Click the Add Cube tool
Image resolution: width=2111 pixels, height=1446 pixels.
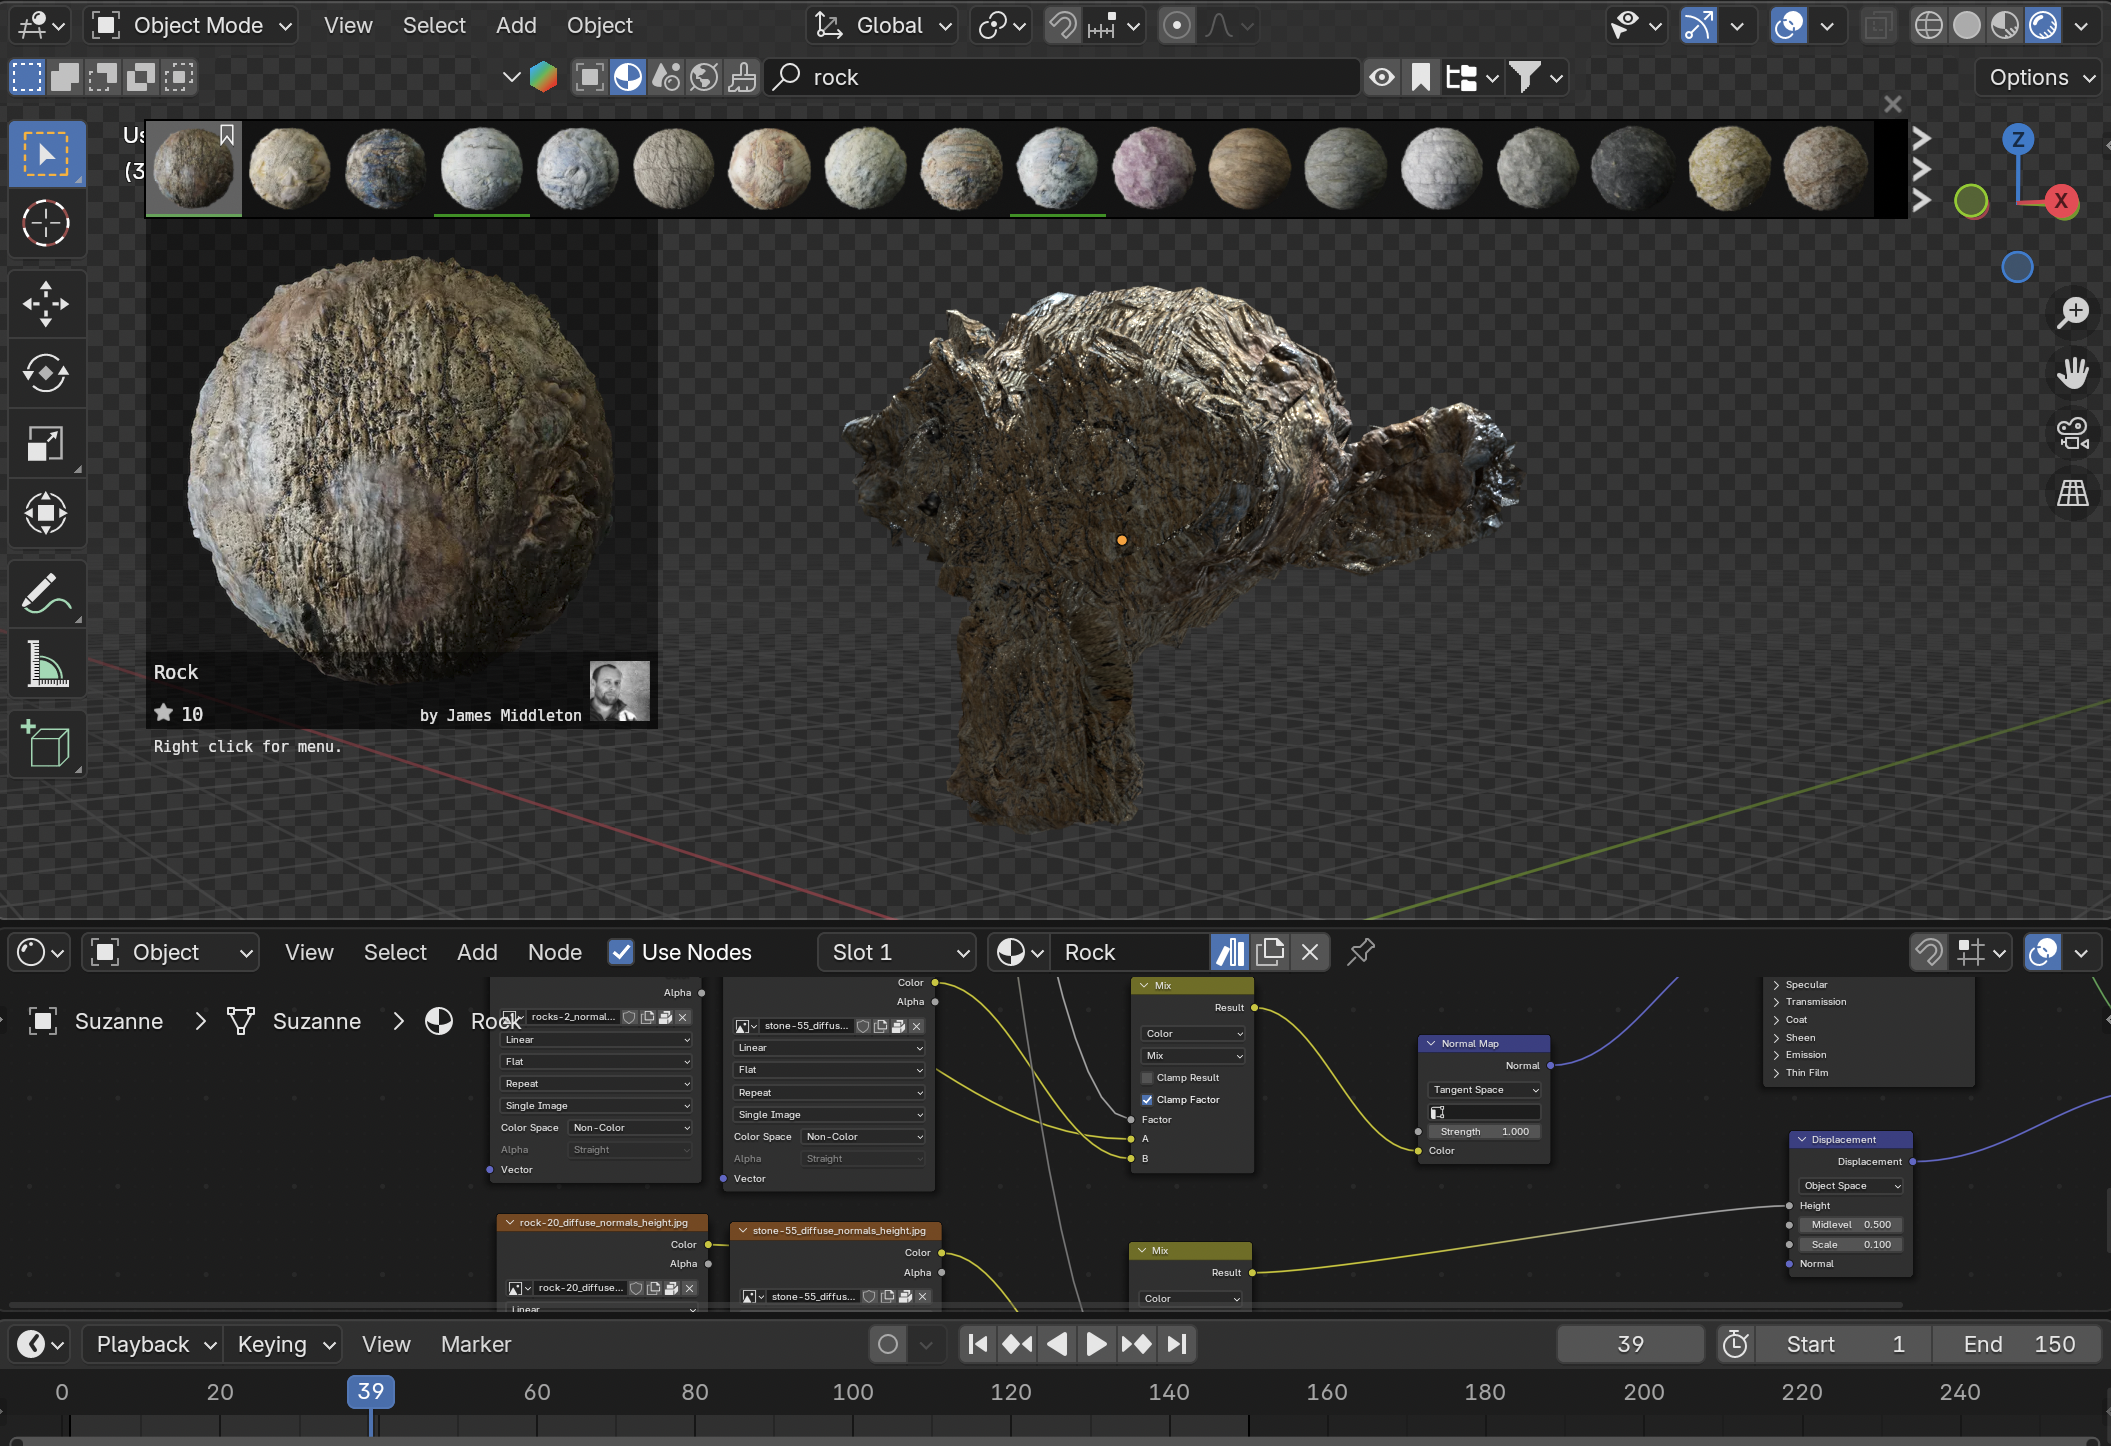click(x=46, y=743)
